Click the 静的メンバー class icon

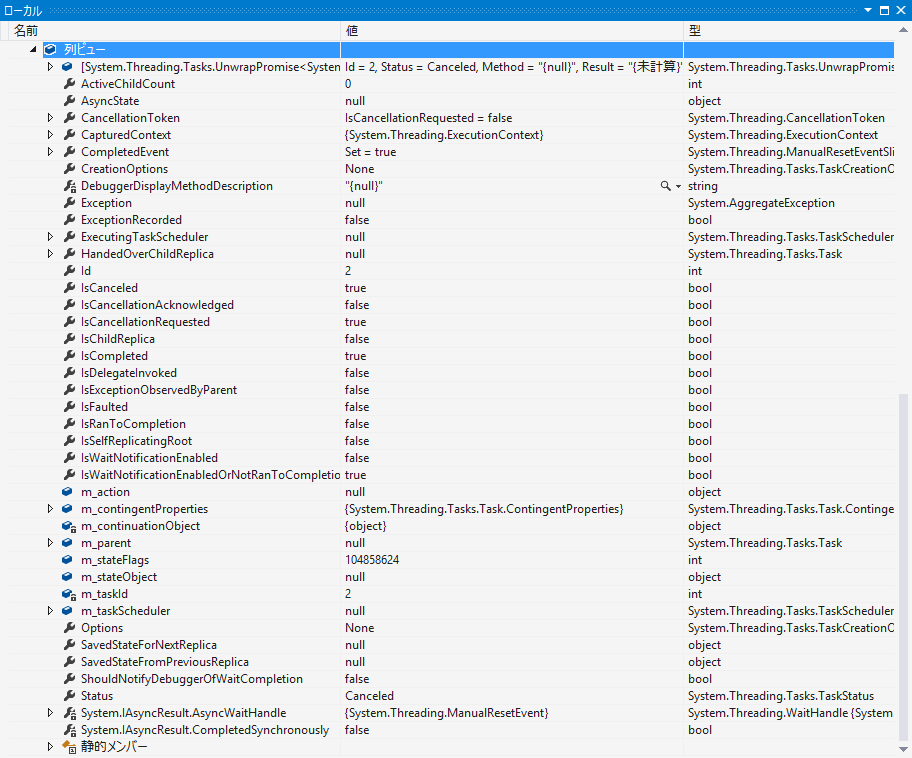tap(69, 747)
